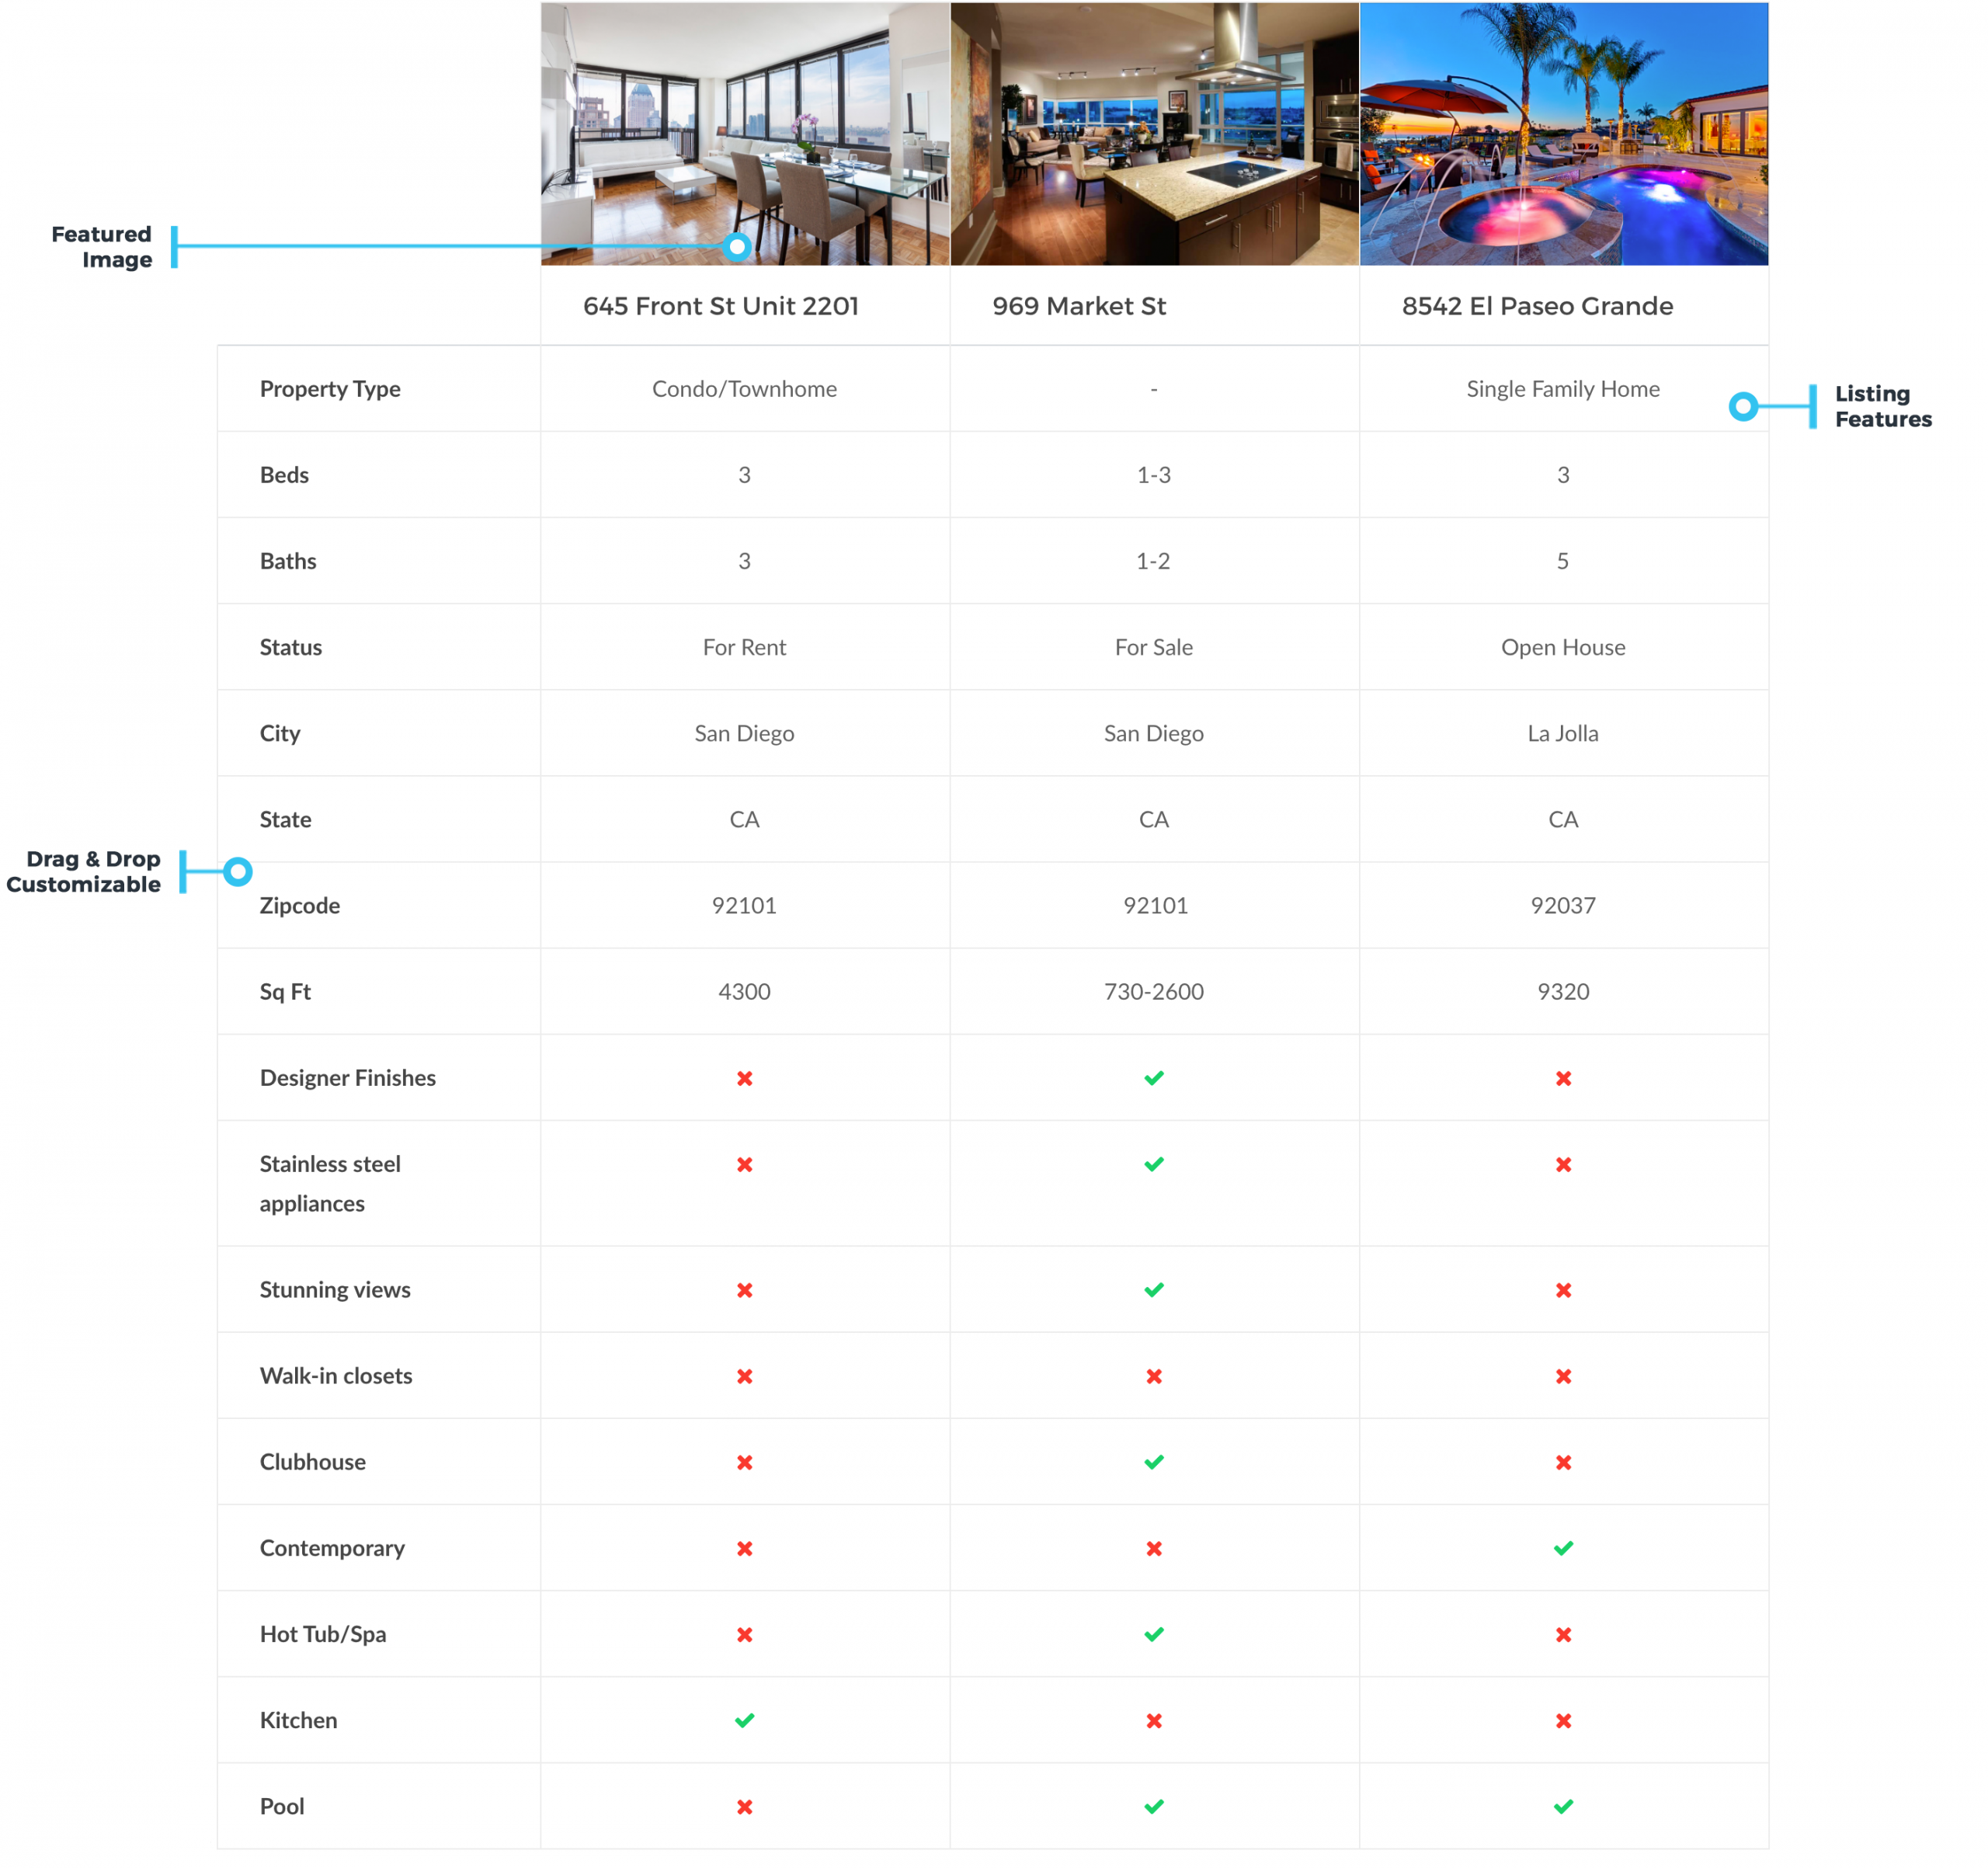This screenshot has height=1868, width=1988.
Task: Click the 969 Market St kitchen photo
Action: (x=1153, y=133)
